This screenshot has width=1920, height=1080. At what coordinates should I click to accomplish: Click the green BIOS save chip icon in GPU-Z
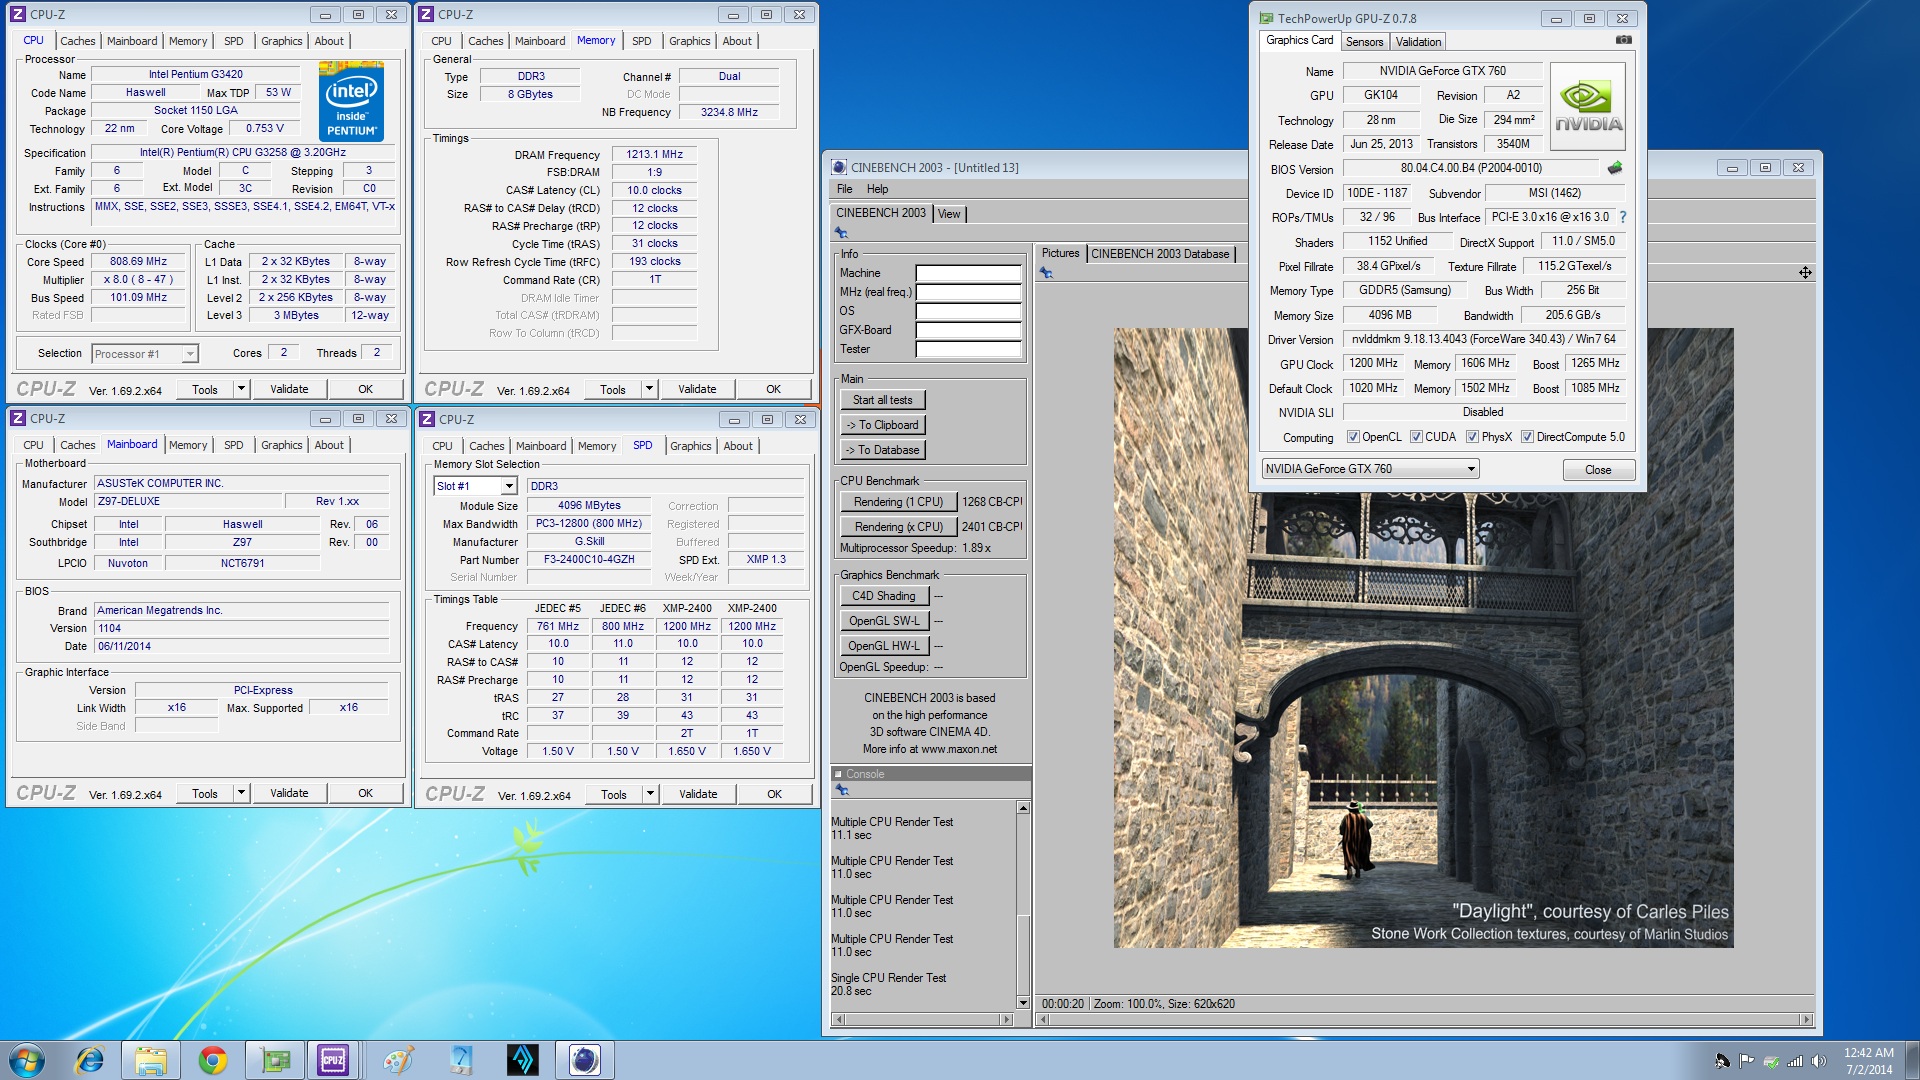(x=1614, y=168)
